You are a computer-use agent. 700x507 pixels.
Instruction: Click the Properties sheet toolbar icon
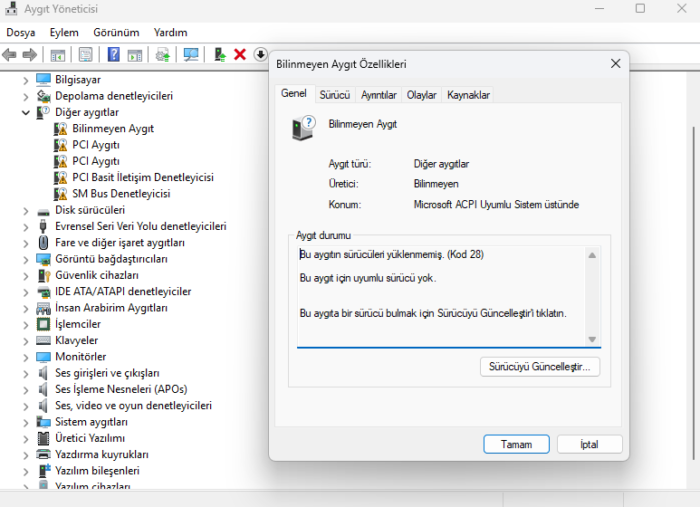85,55
